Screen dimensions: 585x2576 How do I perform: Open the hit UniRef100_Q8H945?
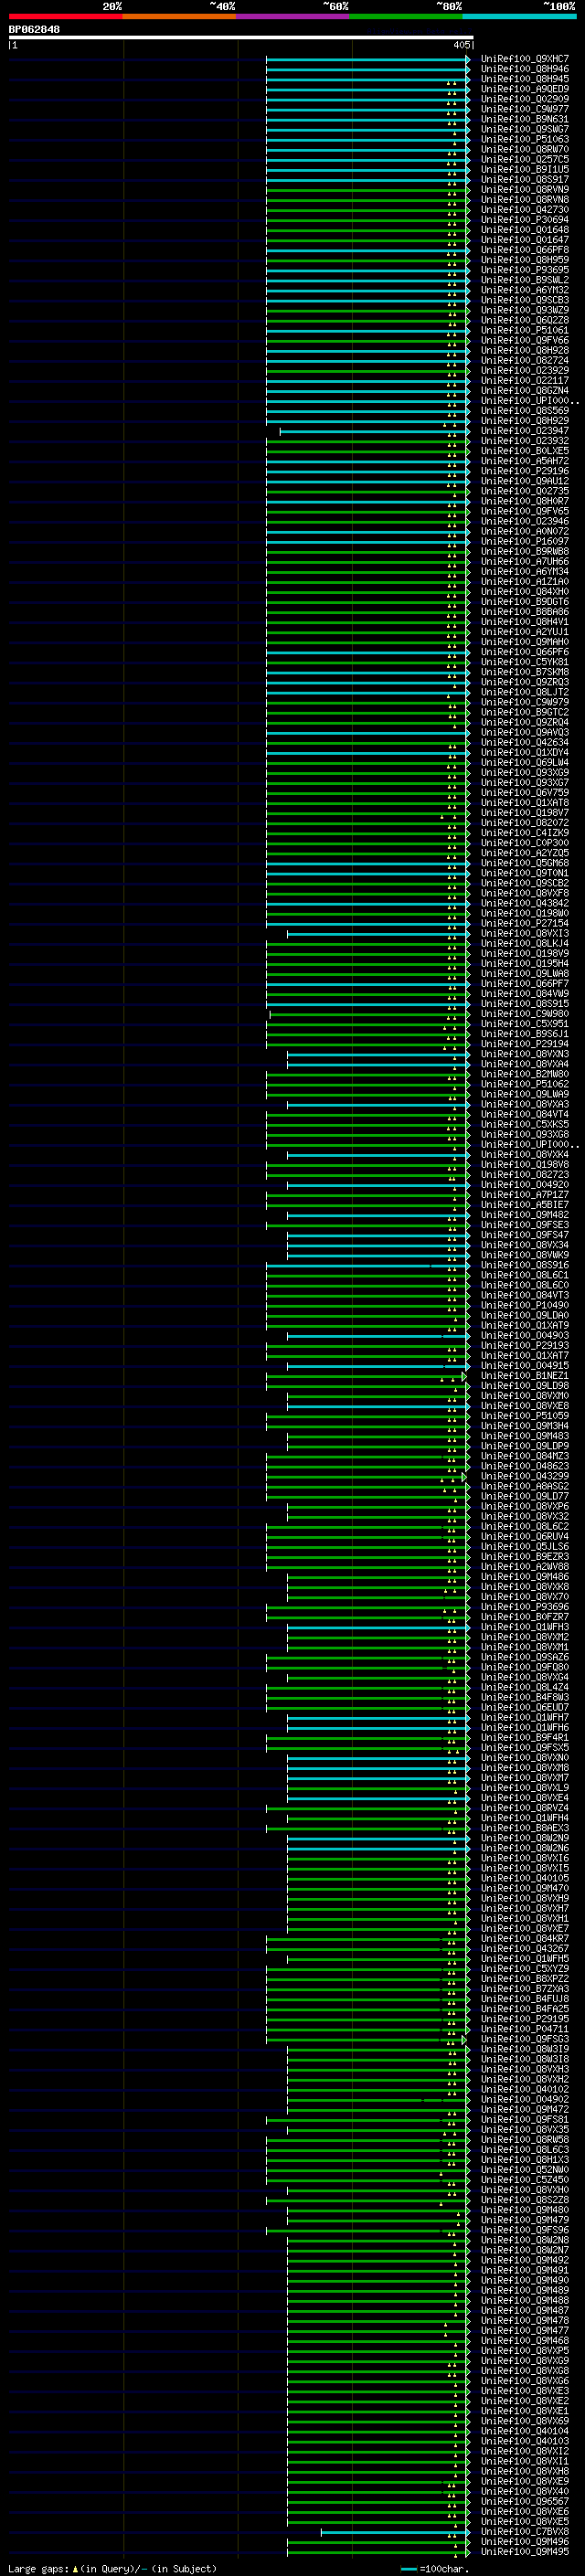tap(524, 79)
